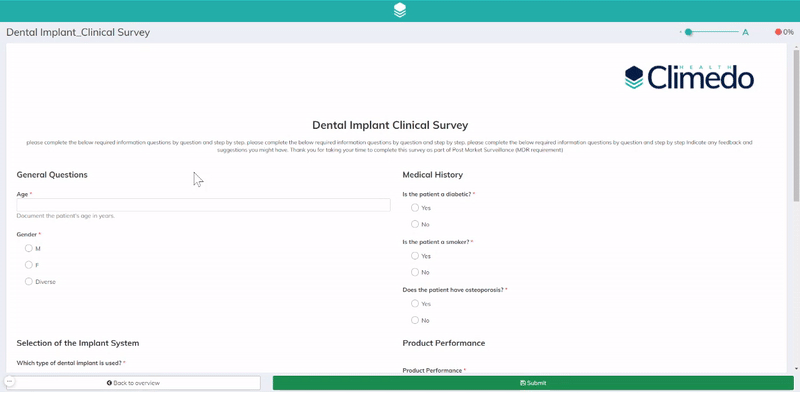The height and width of the screenshot is (393, 800).
Task: Click the Age input field
Action: [x=204, y=205]
